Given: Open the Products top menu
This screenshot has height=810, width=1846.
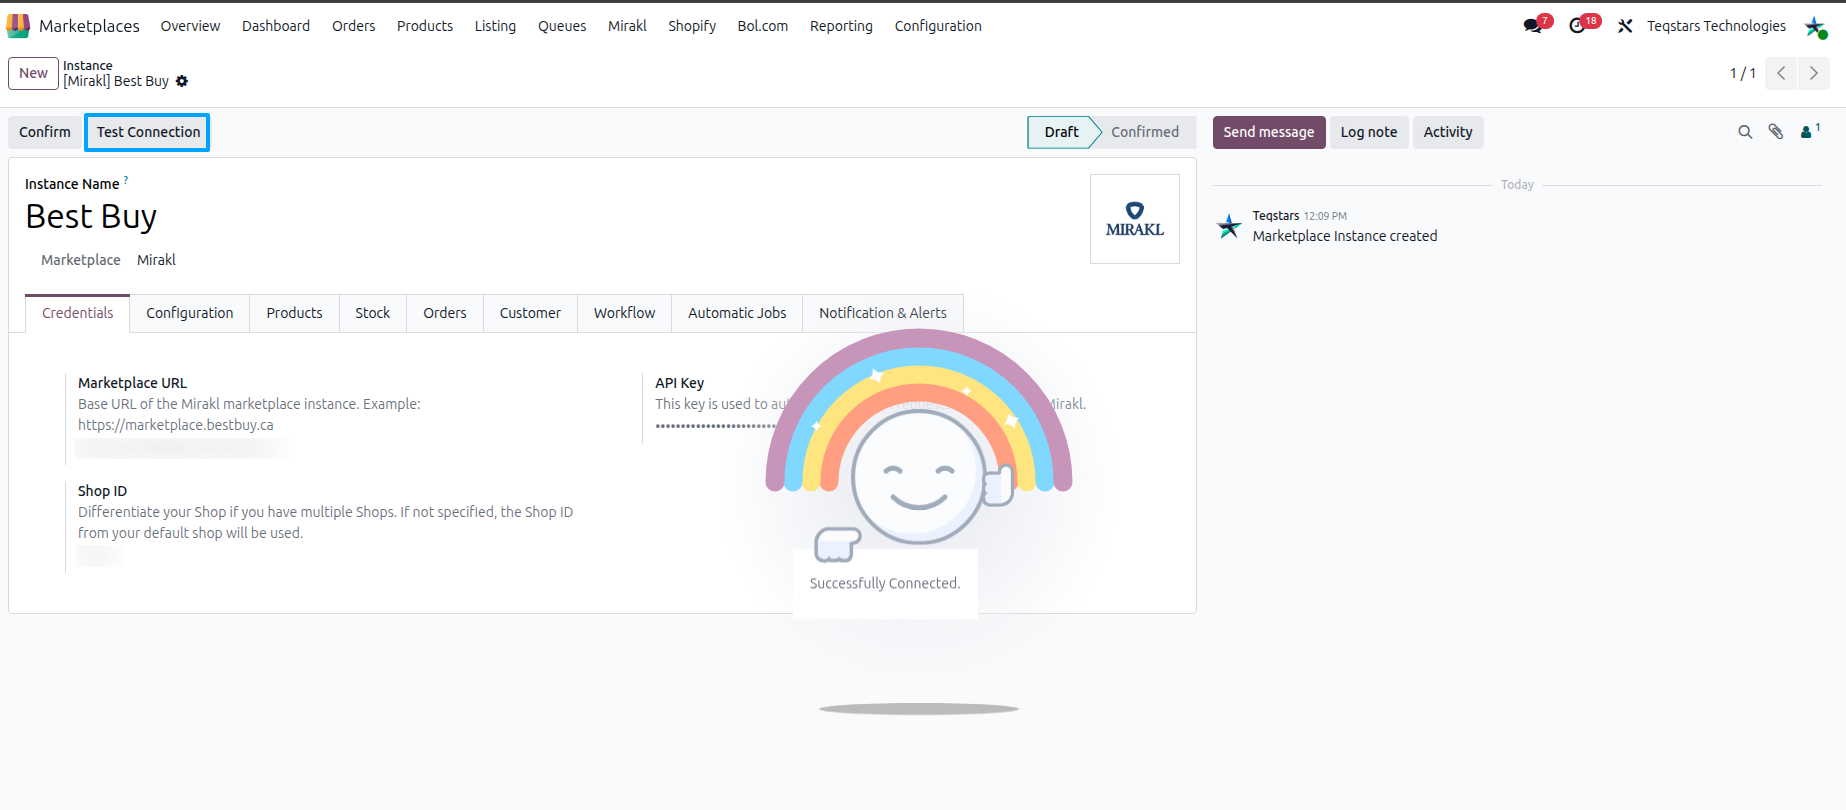Looking at the screenshot, I should point(425,26).
